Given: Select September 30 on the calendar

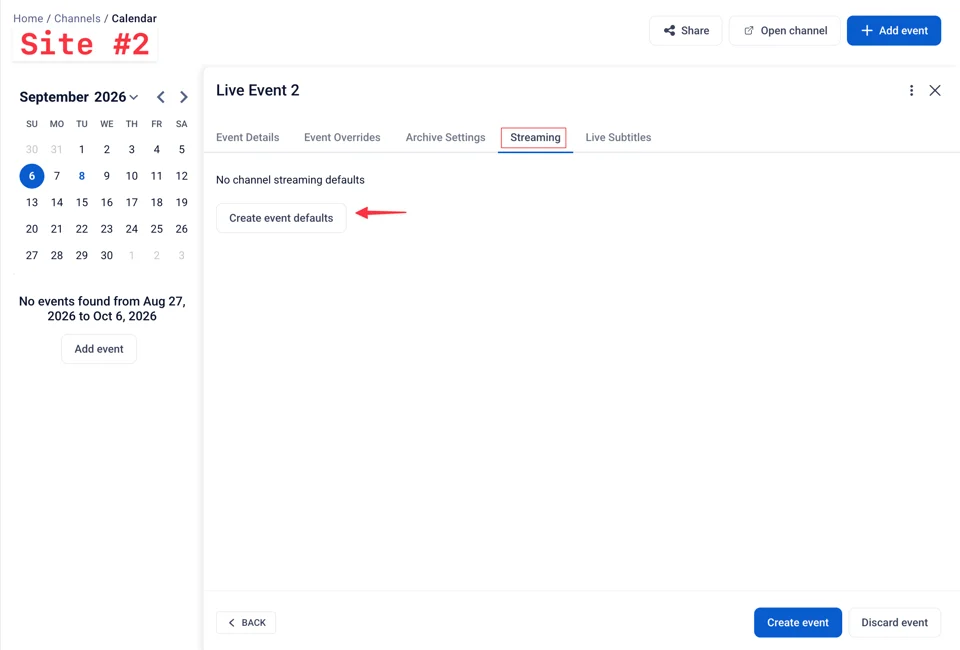Looking at the screenshot, I should tap(107, 256).
